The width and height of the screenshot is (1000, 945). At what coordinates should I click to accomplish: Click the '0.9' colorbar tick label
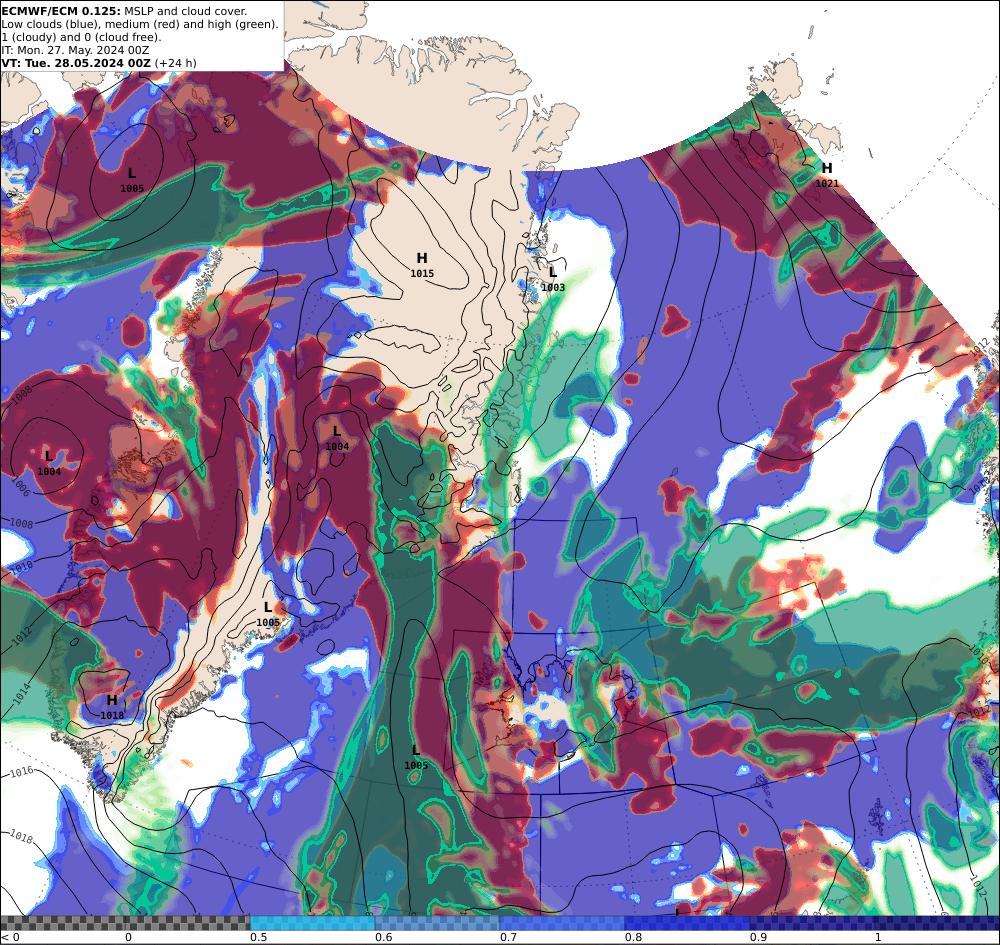[758, 937]
